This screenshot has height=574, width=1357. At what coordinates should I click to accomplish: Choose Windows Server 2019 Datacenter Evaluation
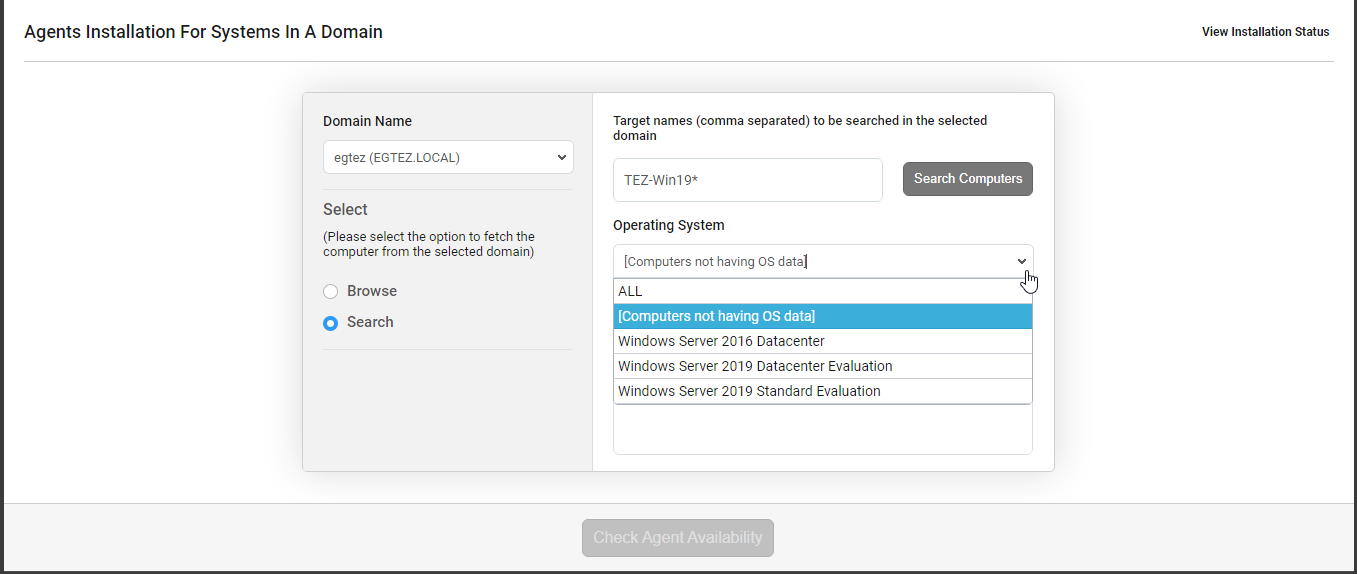823,366
